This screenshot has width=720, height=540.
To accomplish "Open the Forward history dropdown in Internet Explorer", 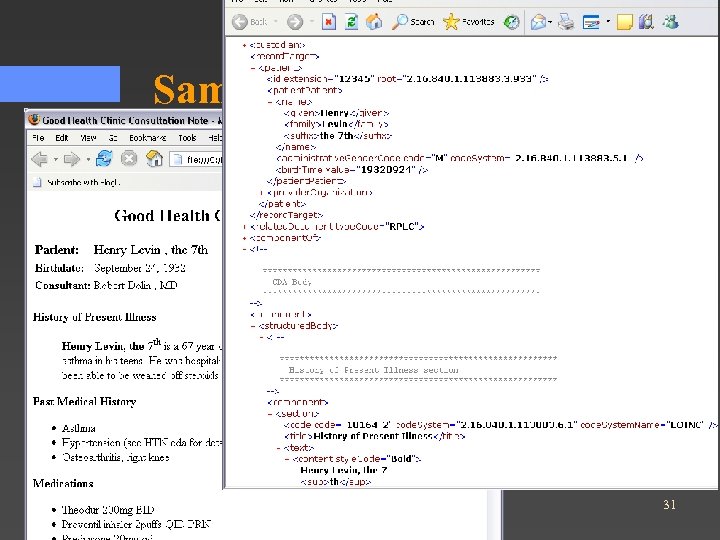I will (311, 22).
